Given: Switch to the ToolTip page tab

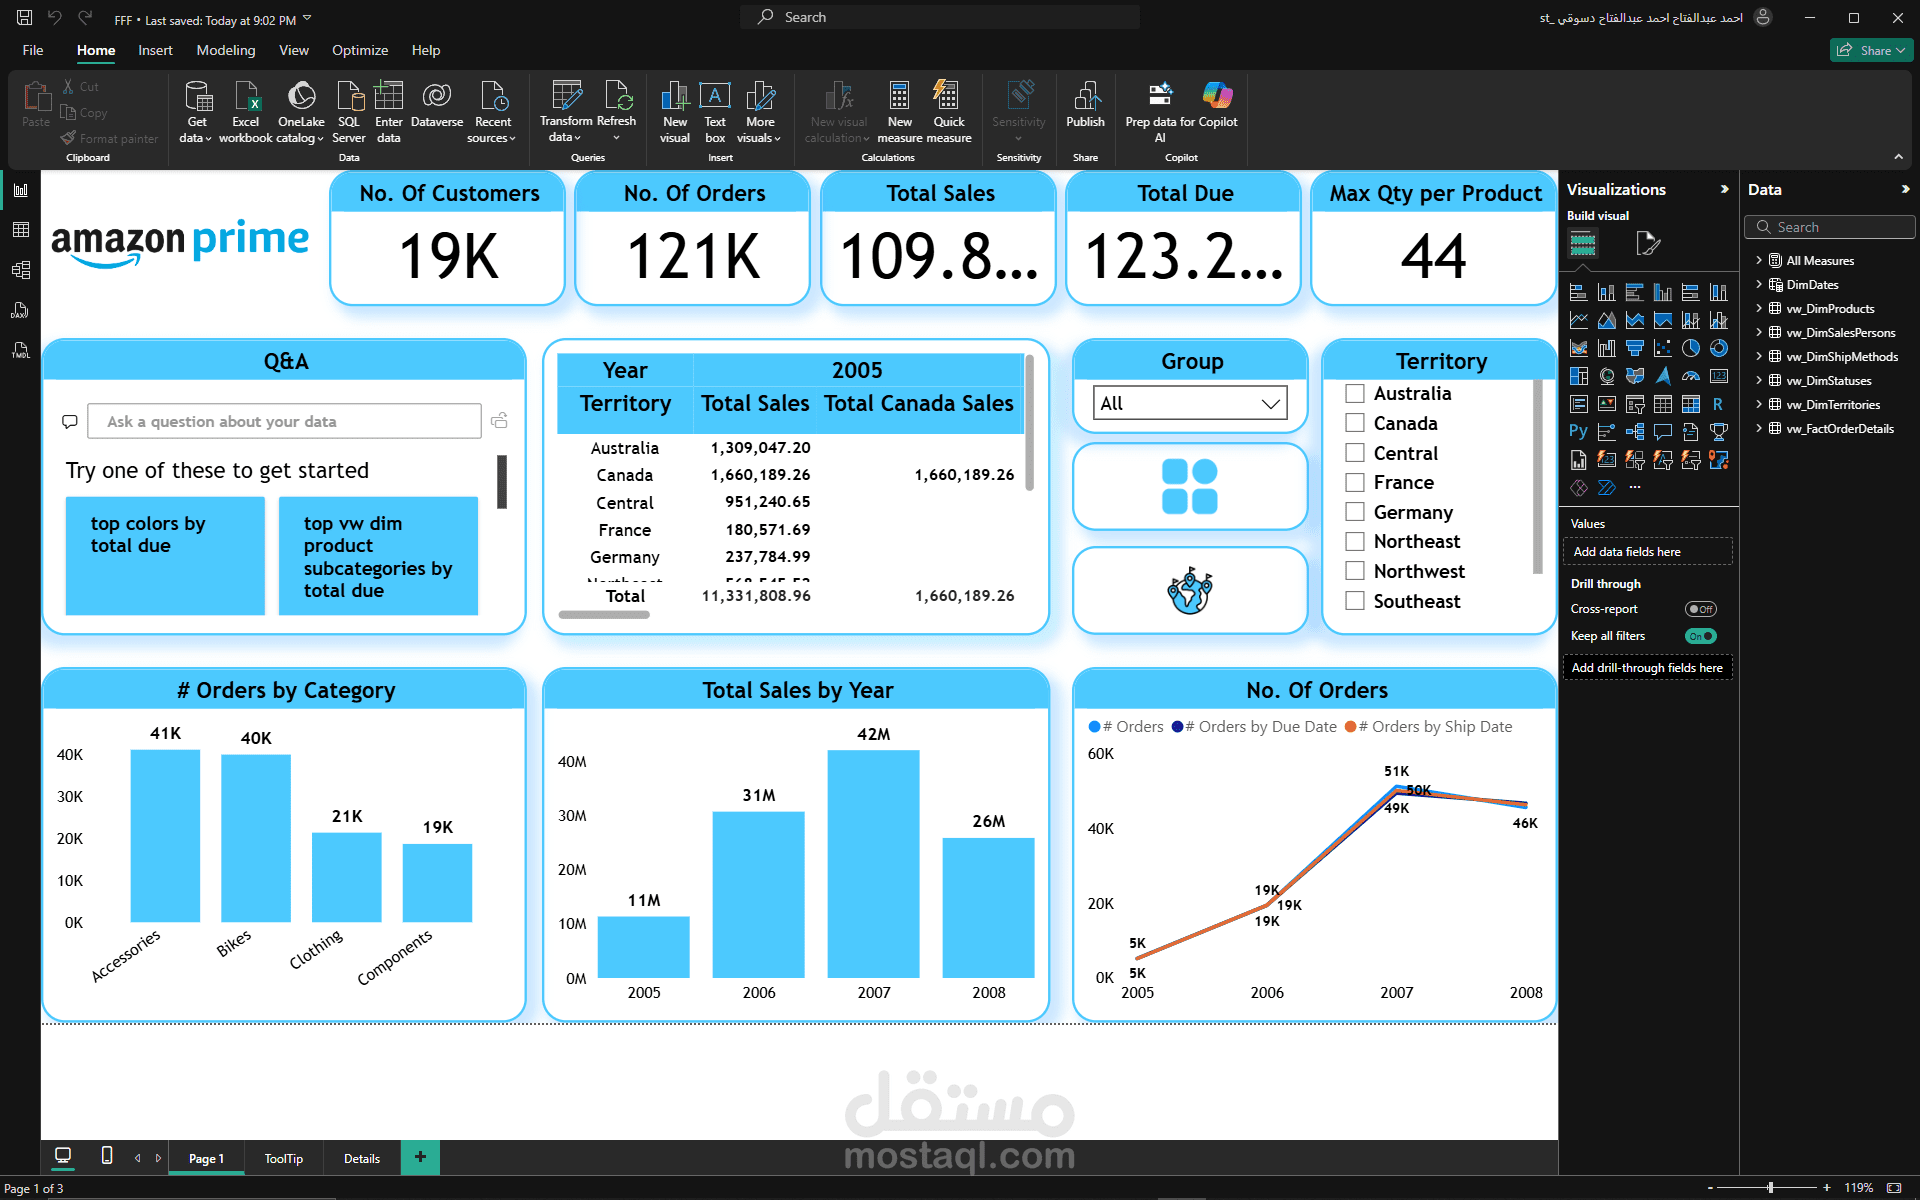Looking at the screenshot, I should pyautogui.click(x=283, y=1158).
